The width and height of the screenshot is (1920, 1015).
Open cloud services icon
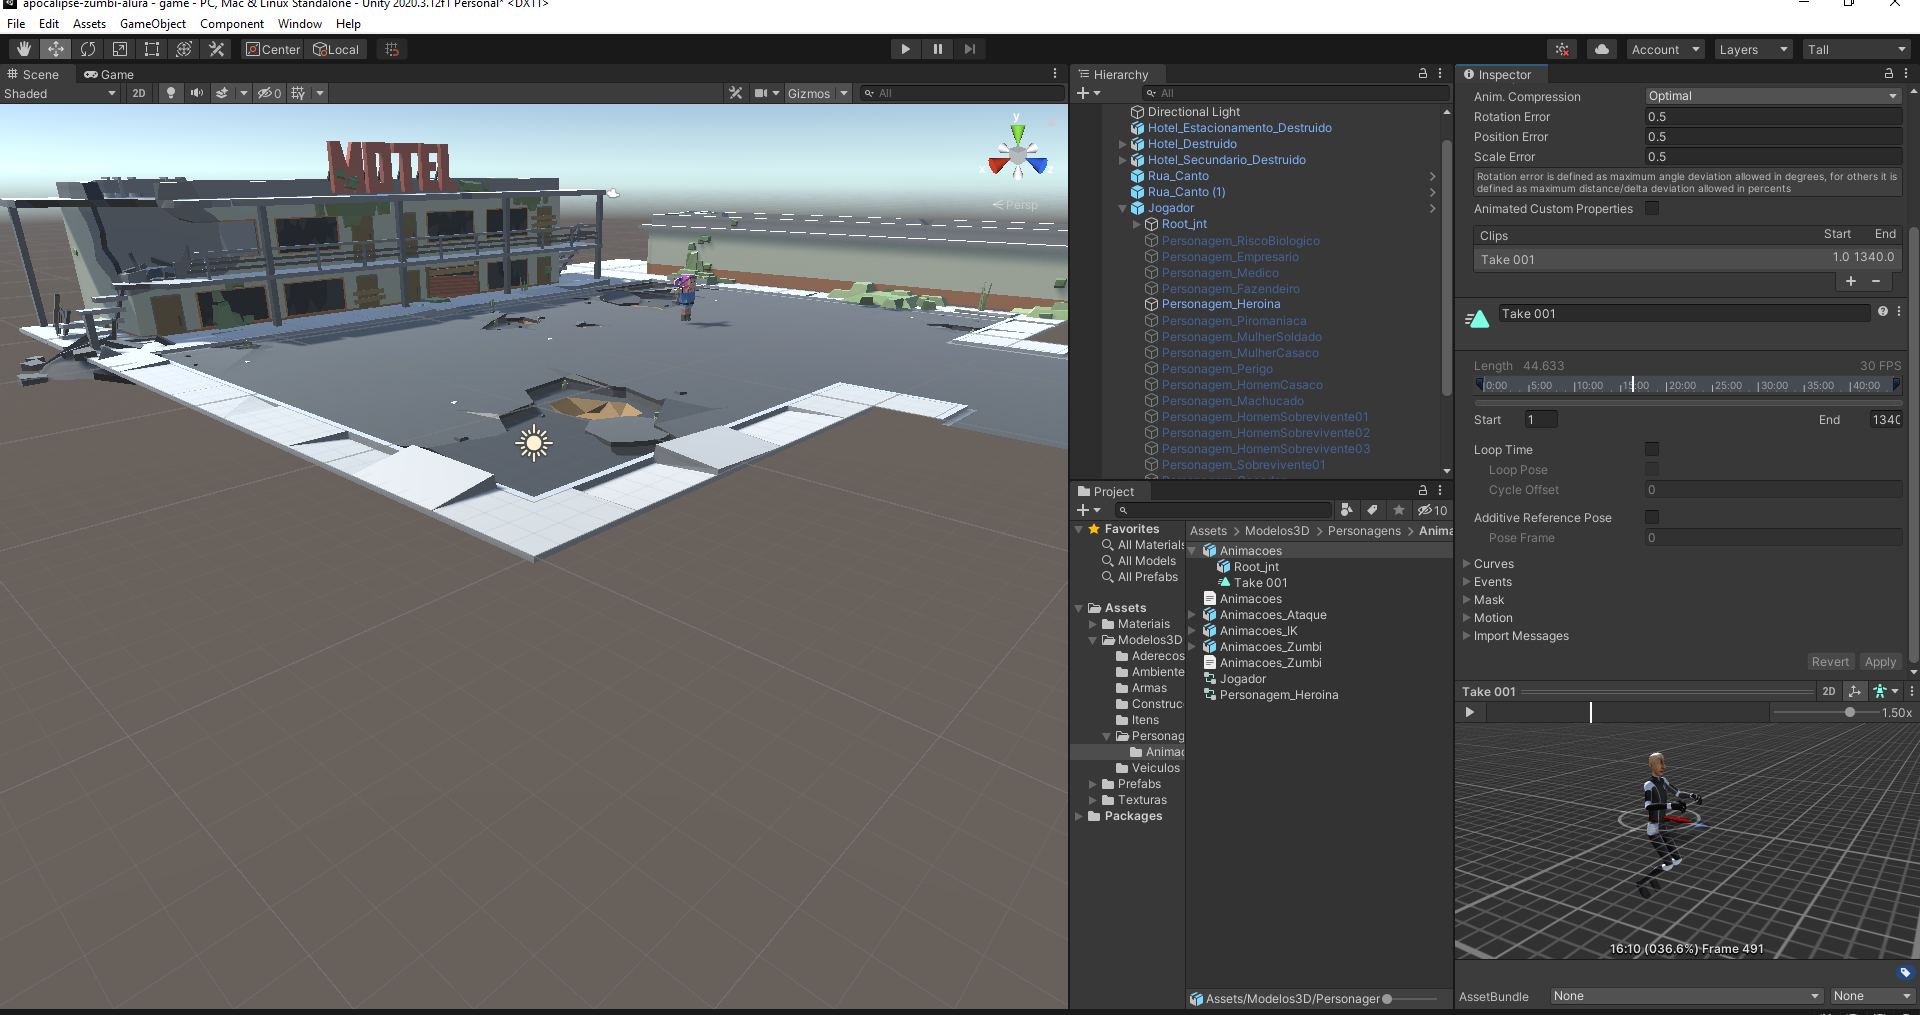(x=1602, y=49)
